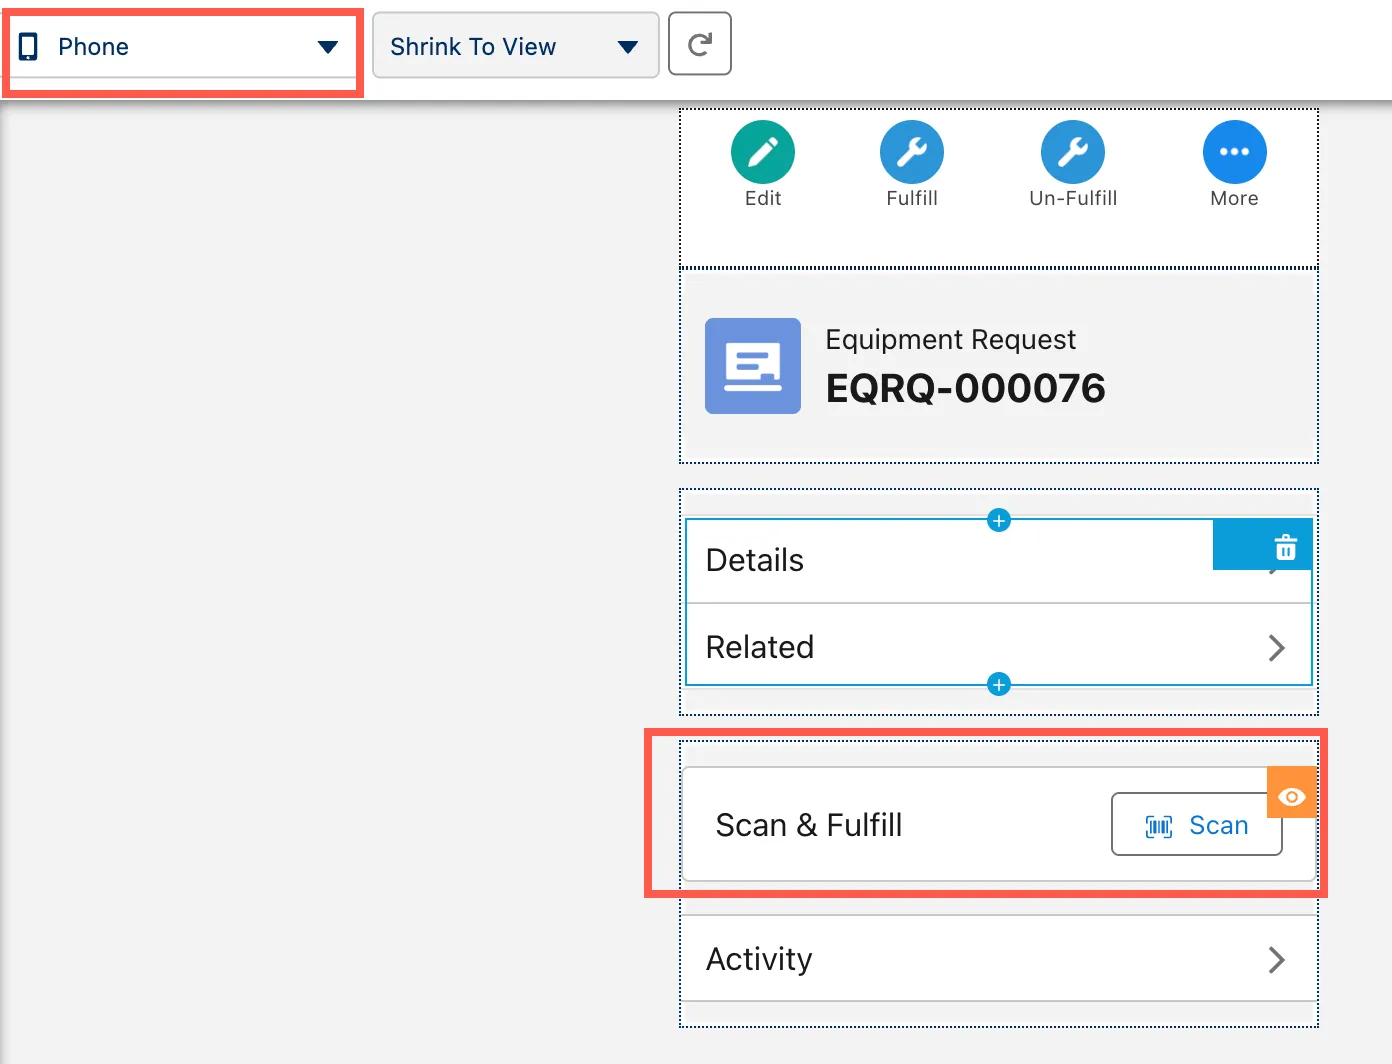Open the Details tab row
Image resolution: width=1392 pixels, height=1064 pixels.
point(998,561)
